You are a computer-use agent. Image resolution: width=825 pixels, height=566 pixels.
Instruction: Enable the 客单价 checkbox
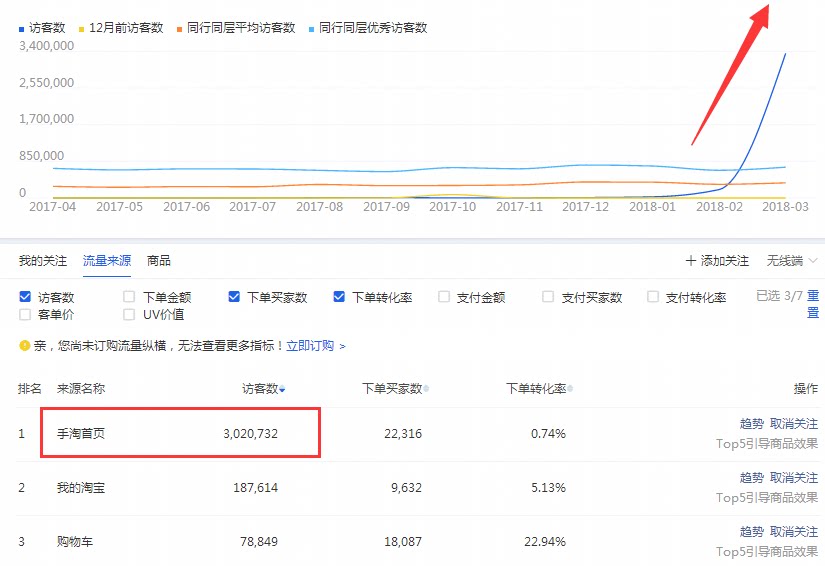click(x=25, y=315)
